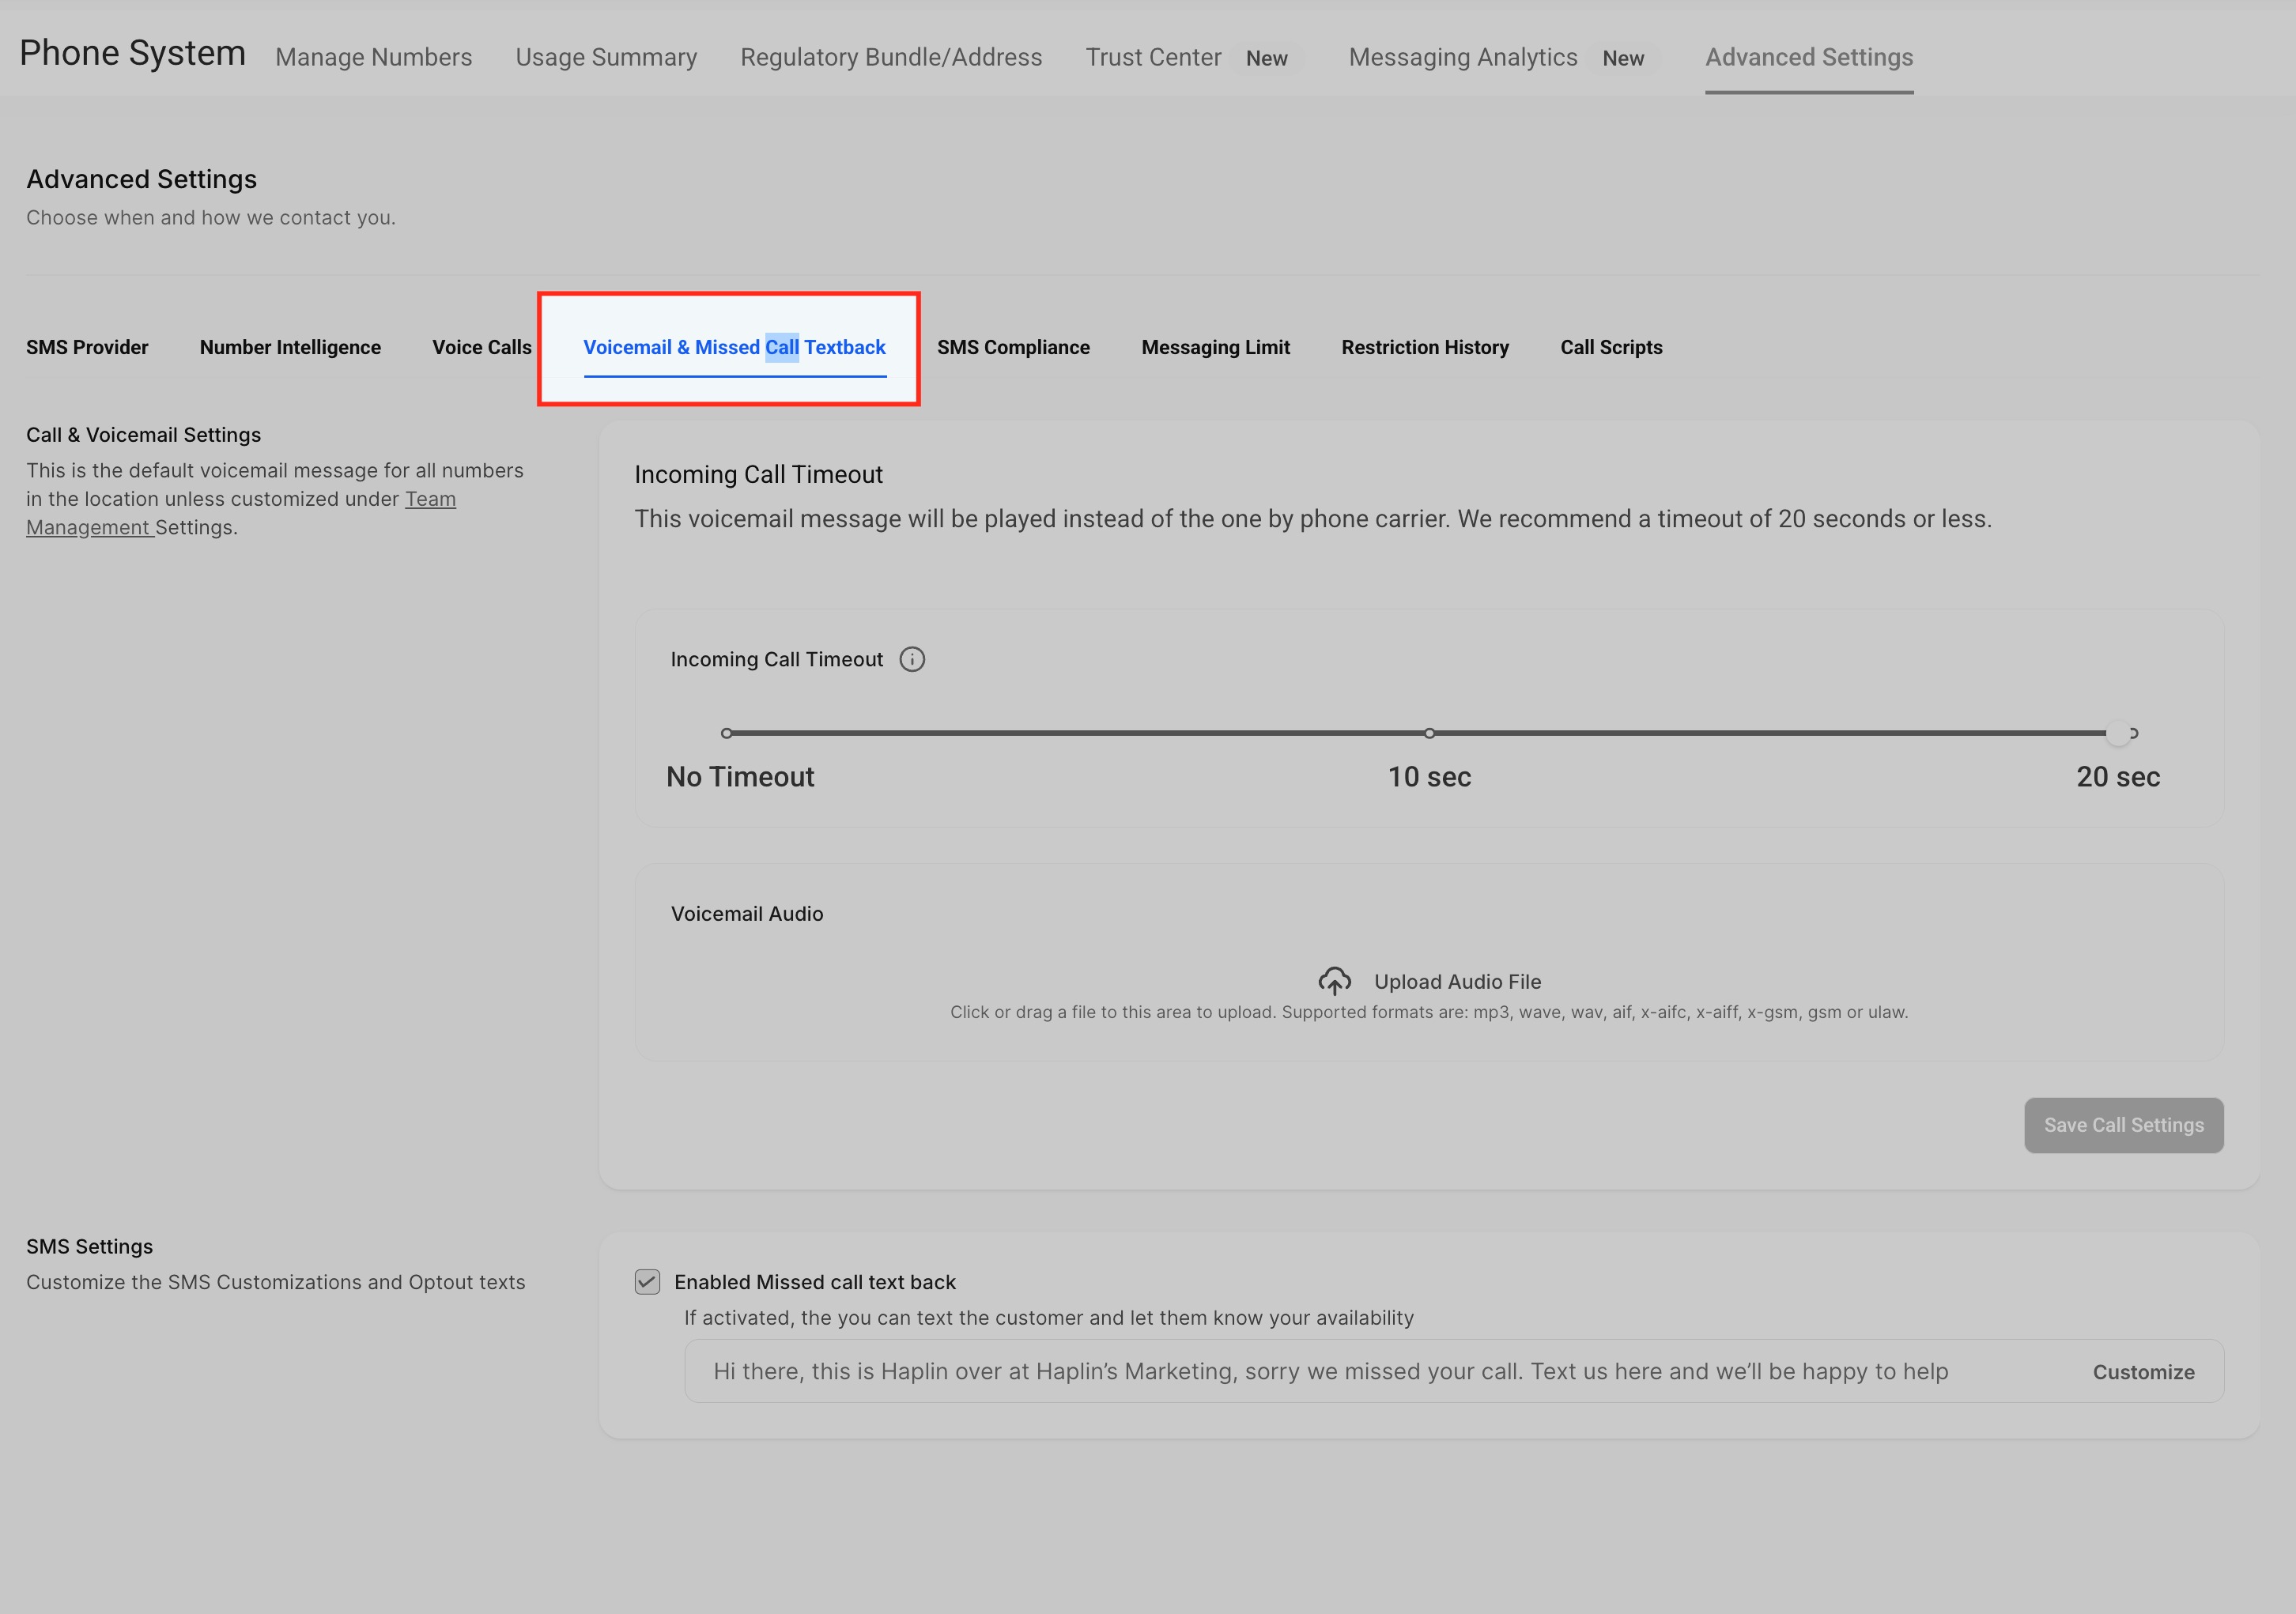The image size is (2296, 1614).
Task: Follow the Team Management link
Action: [430, 499]
